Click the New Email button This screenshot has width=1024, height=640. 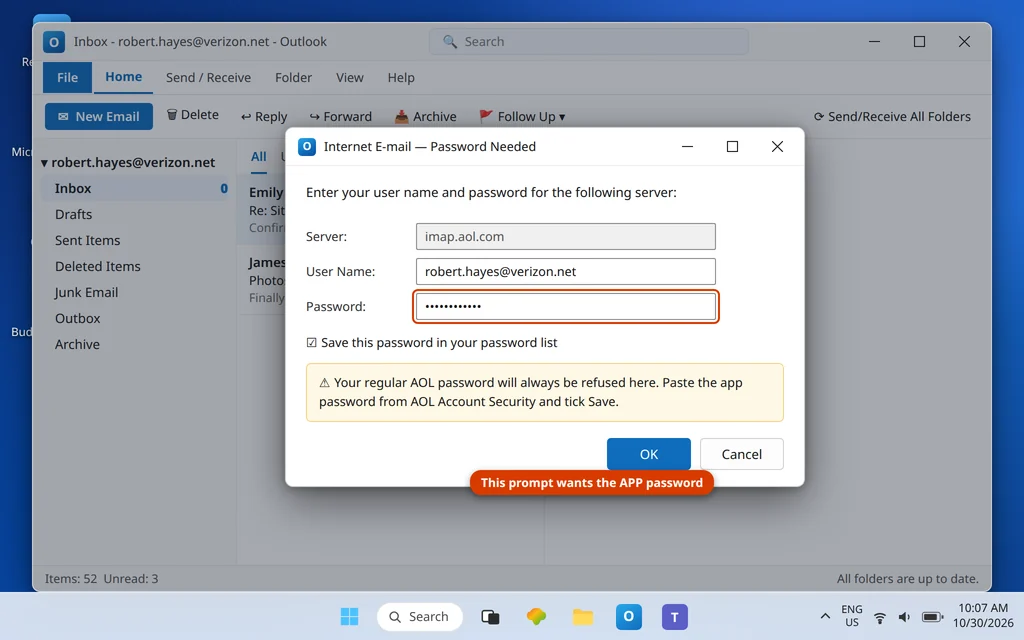(99, 116)
